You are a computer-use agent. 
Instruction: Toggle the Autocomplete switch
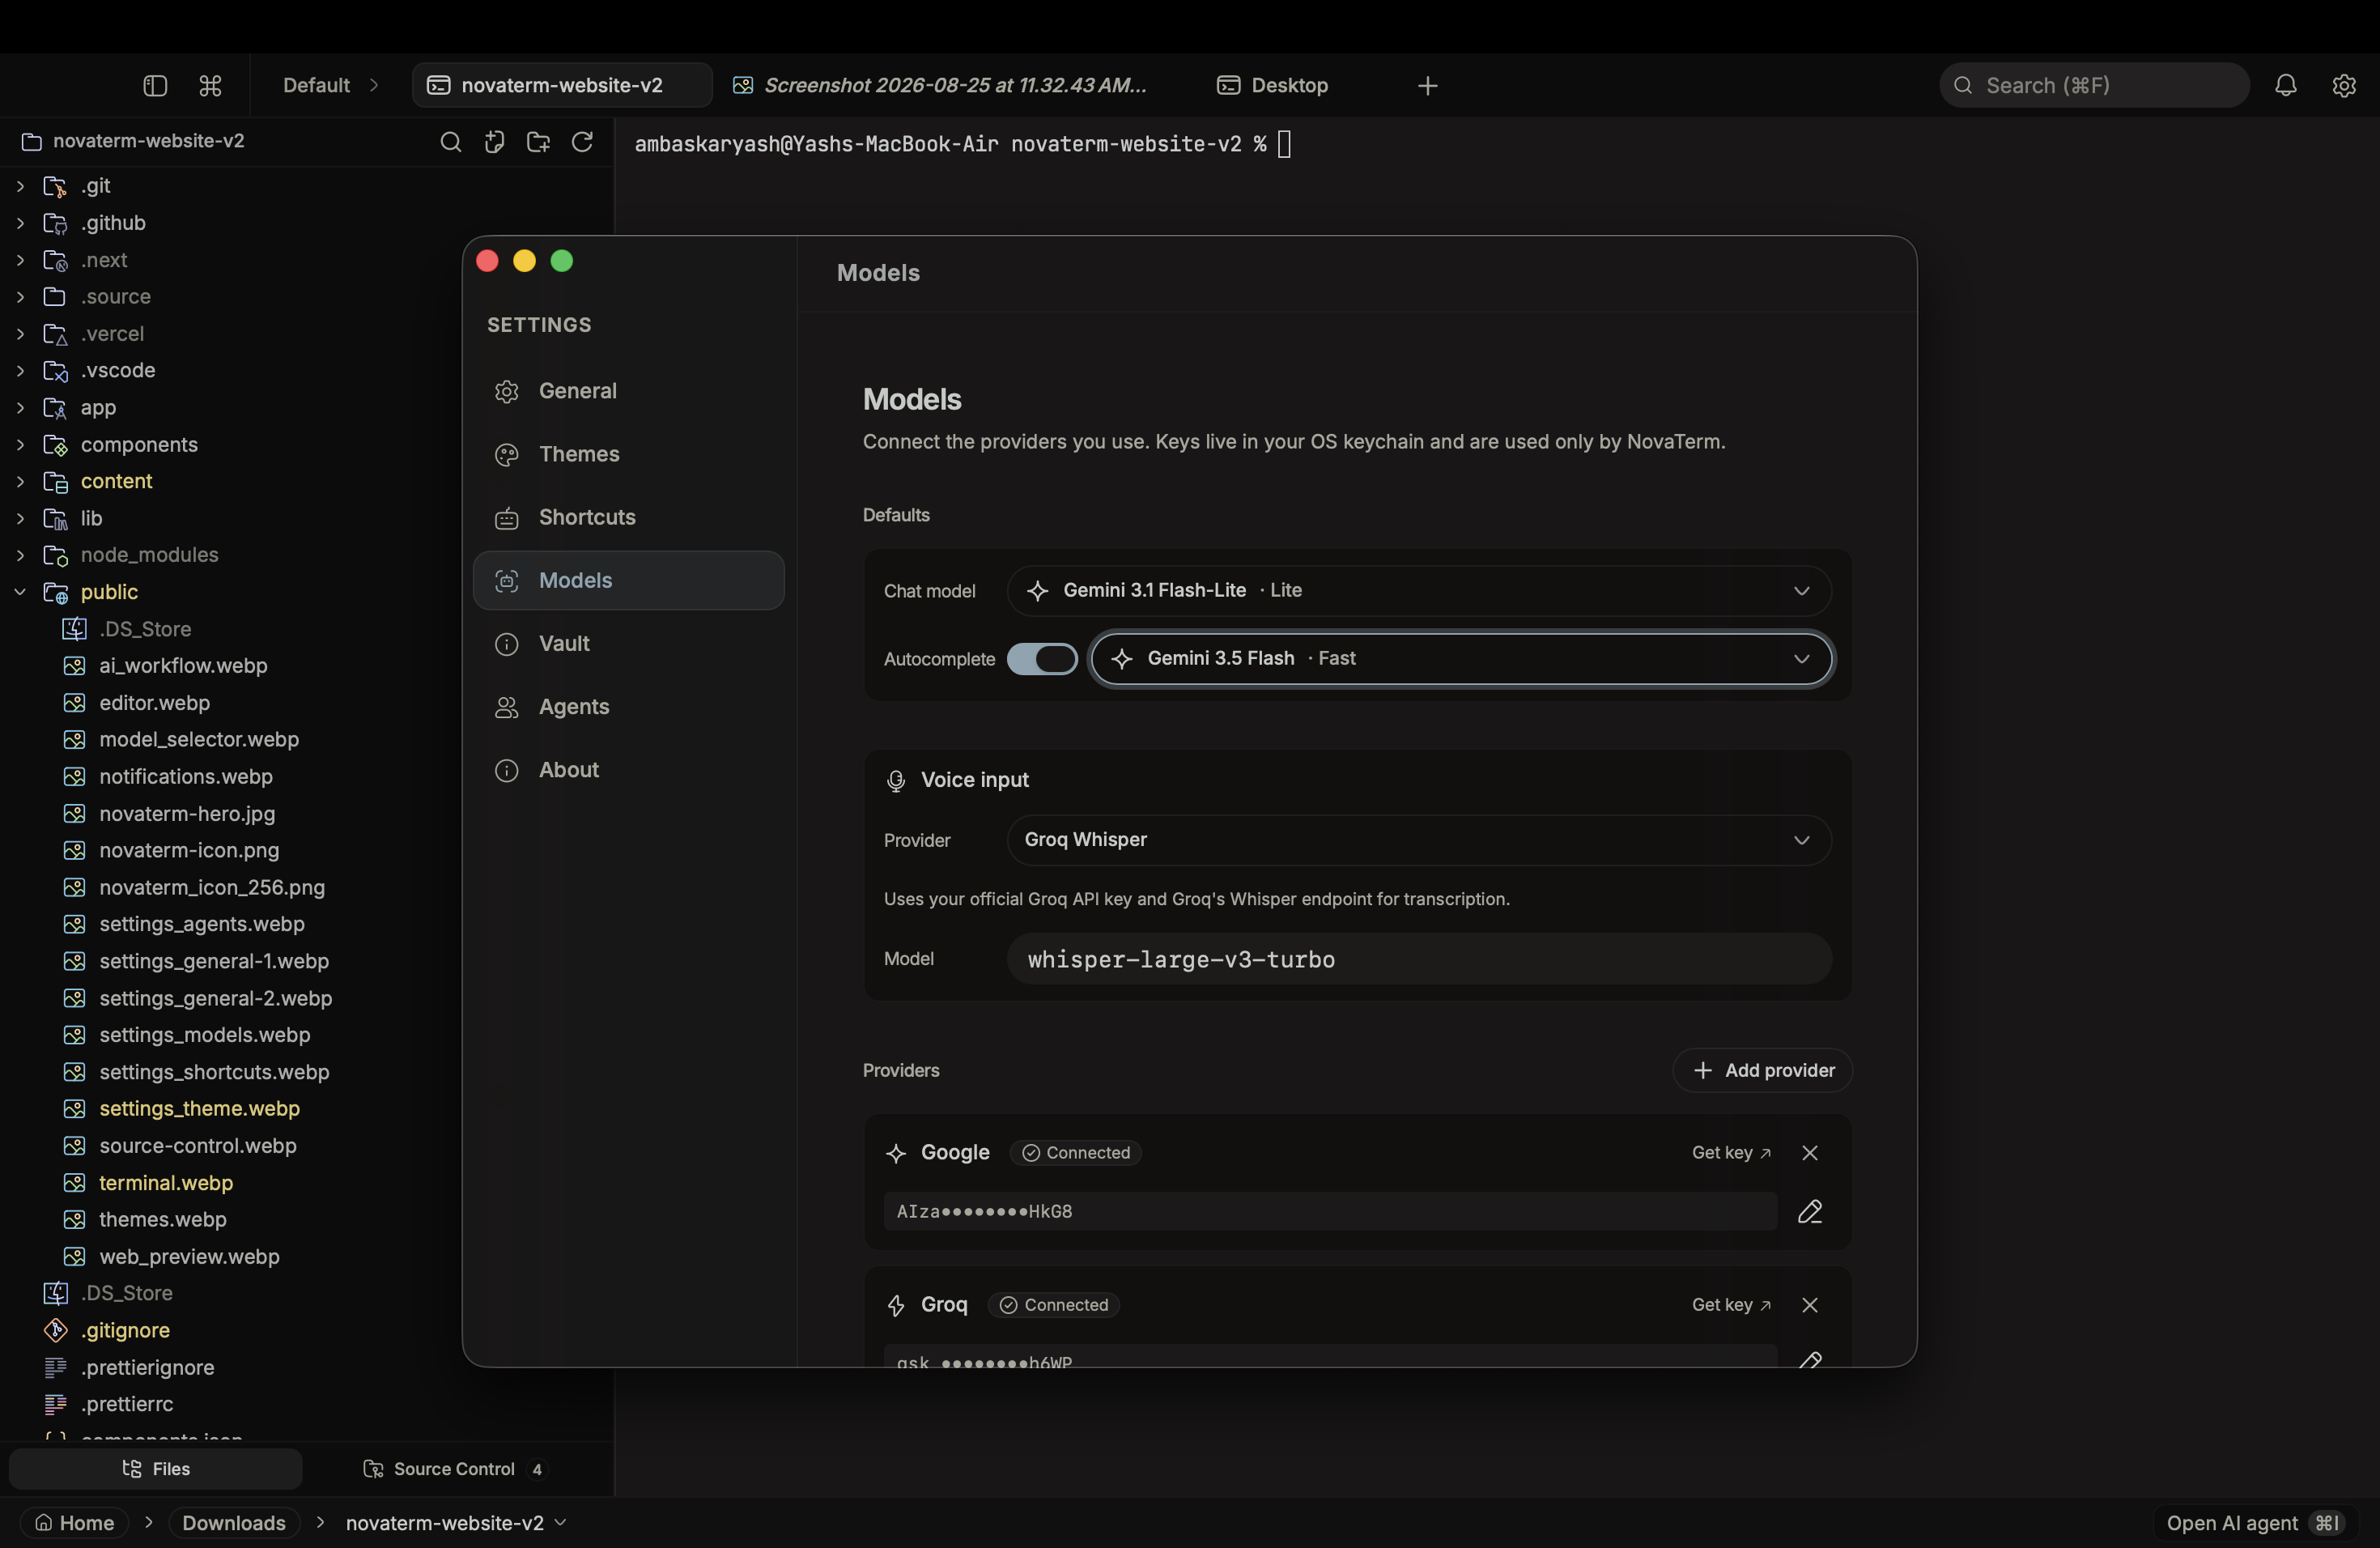coord(1042,659)
